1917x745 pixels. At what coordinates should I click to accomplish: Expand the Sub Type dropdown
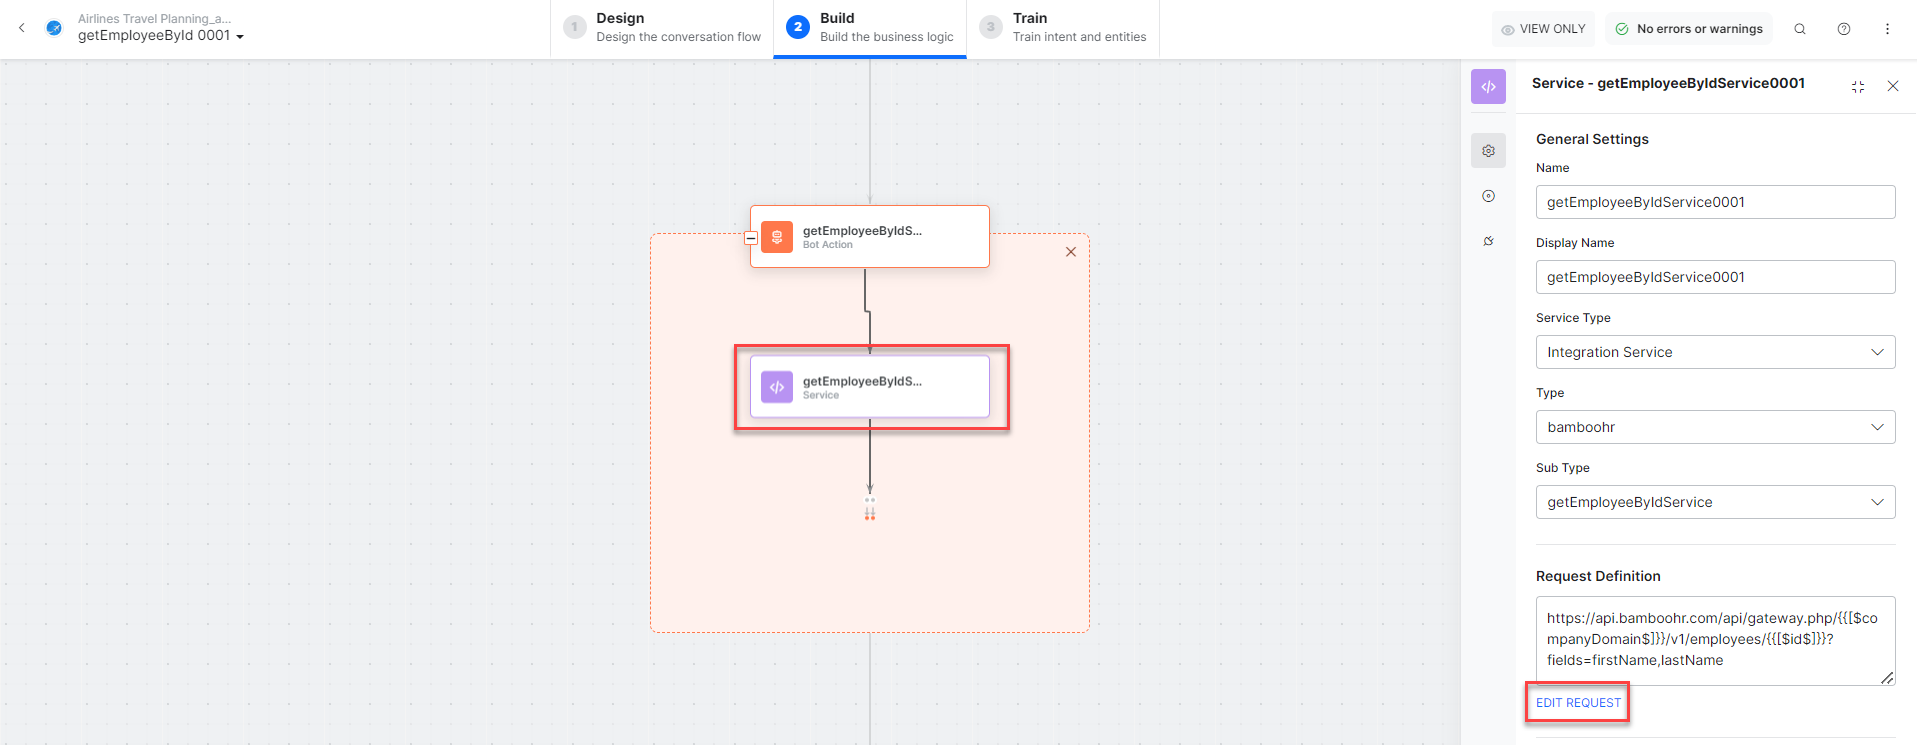click(x=1714, y=502)
